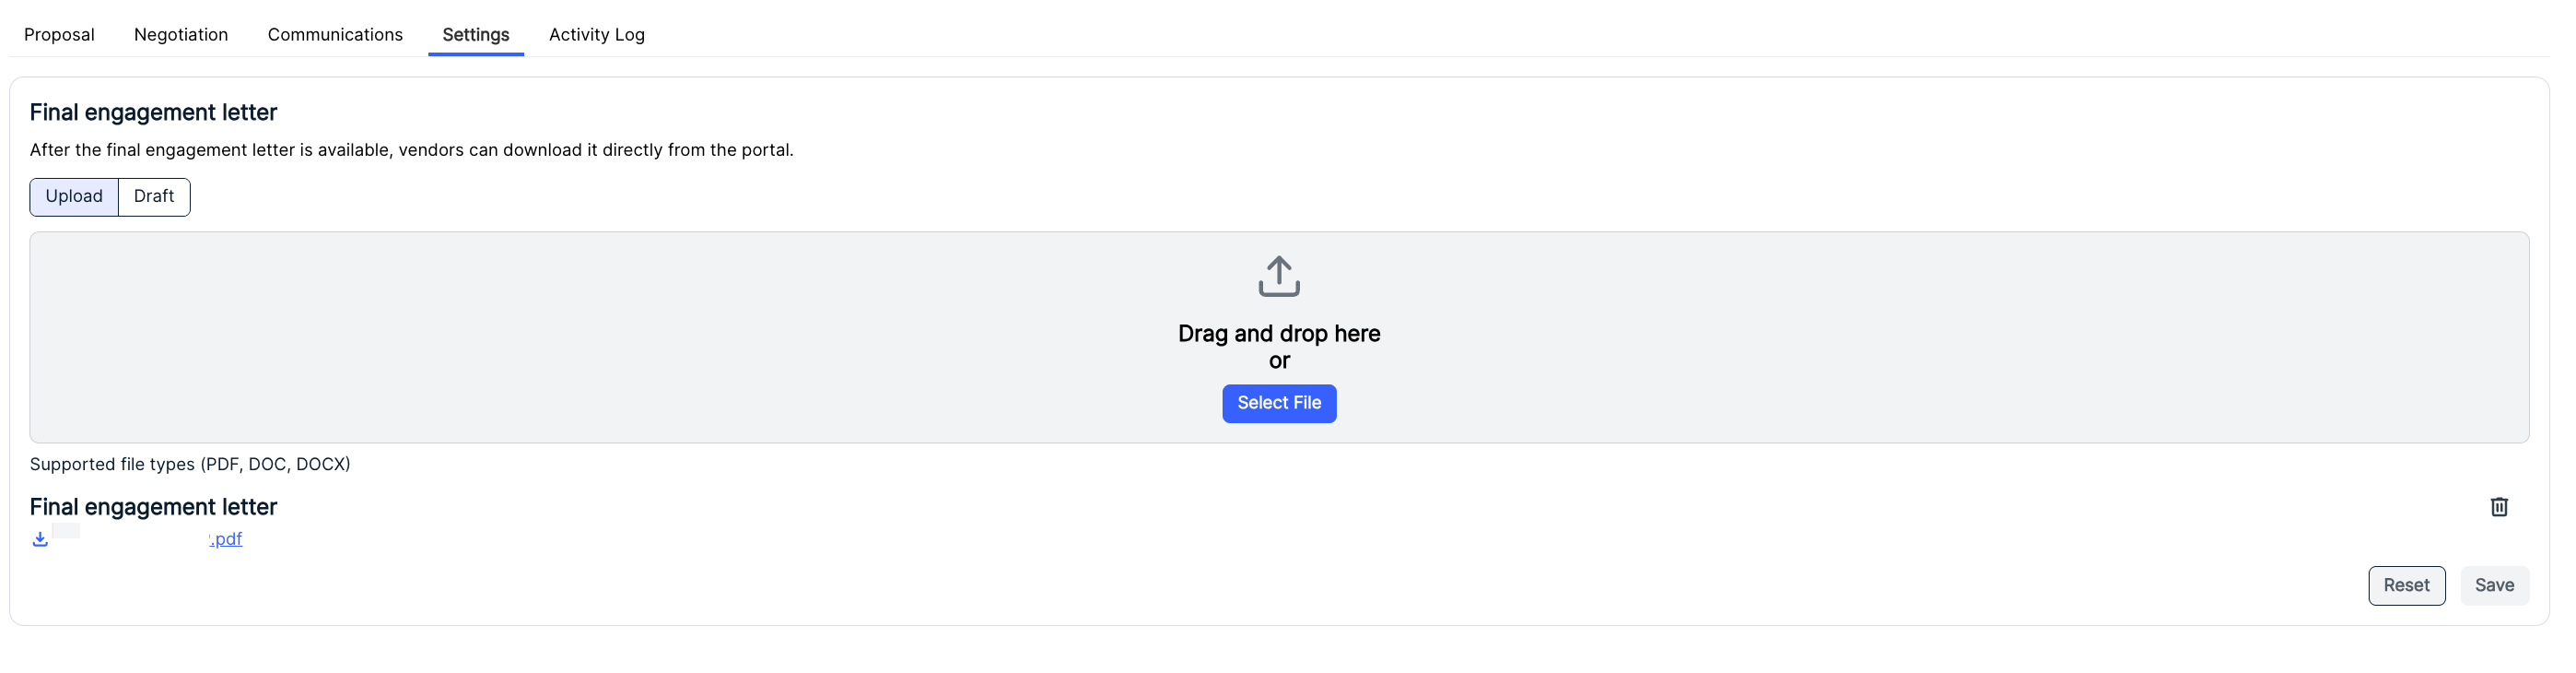Click the Reset button
The width and height of the screenshot is (2576, 673).
coord(2406,585)
